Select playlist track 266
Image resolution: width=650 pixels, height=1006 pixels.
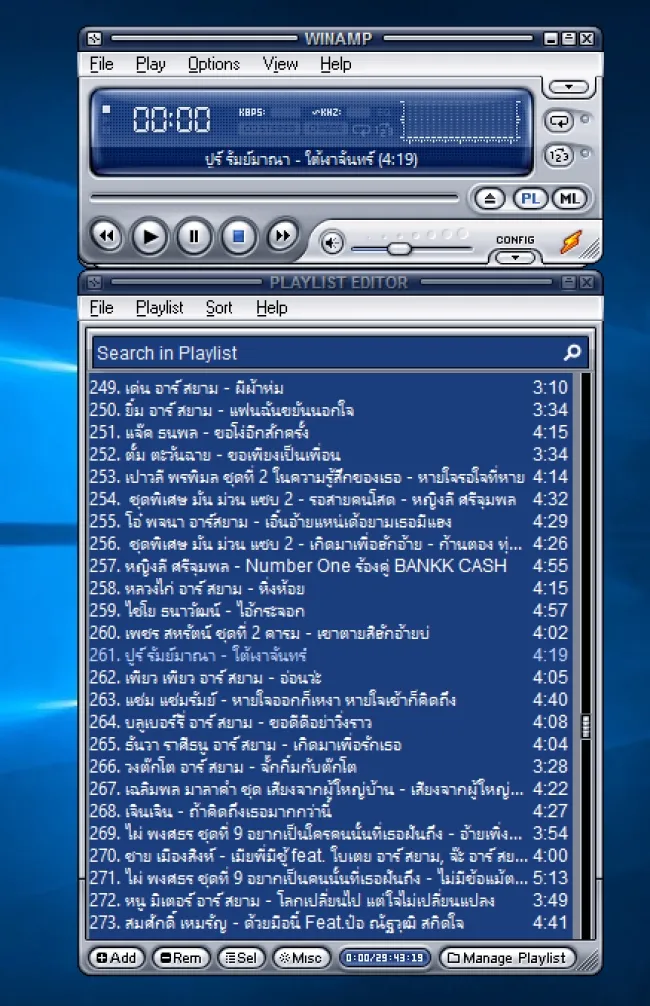click(x=329, y=766)
